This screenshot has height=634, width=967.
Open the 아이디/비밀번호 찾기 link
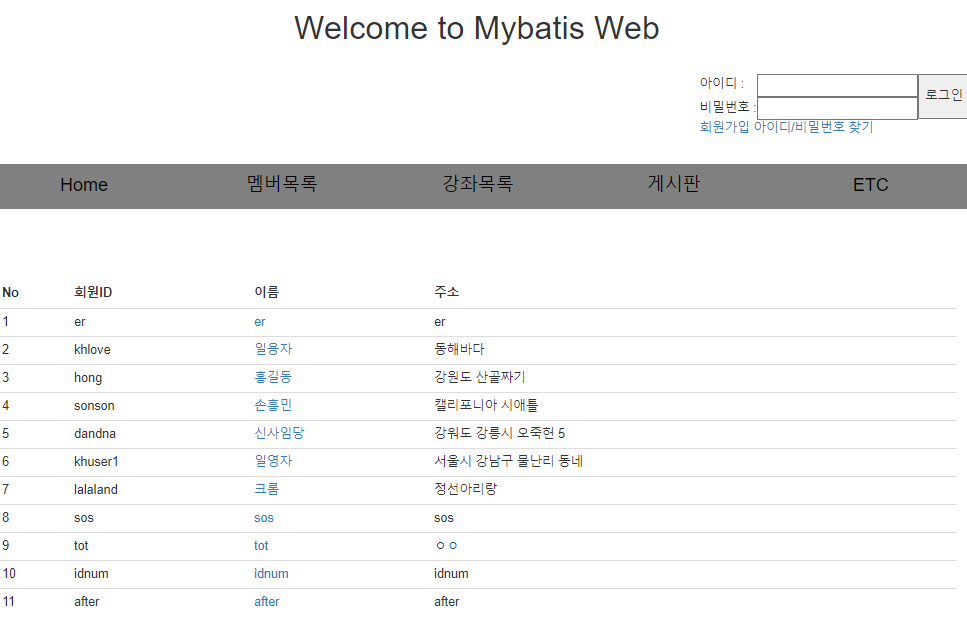(813, 127)
